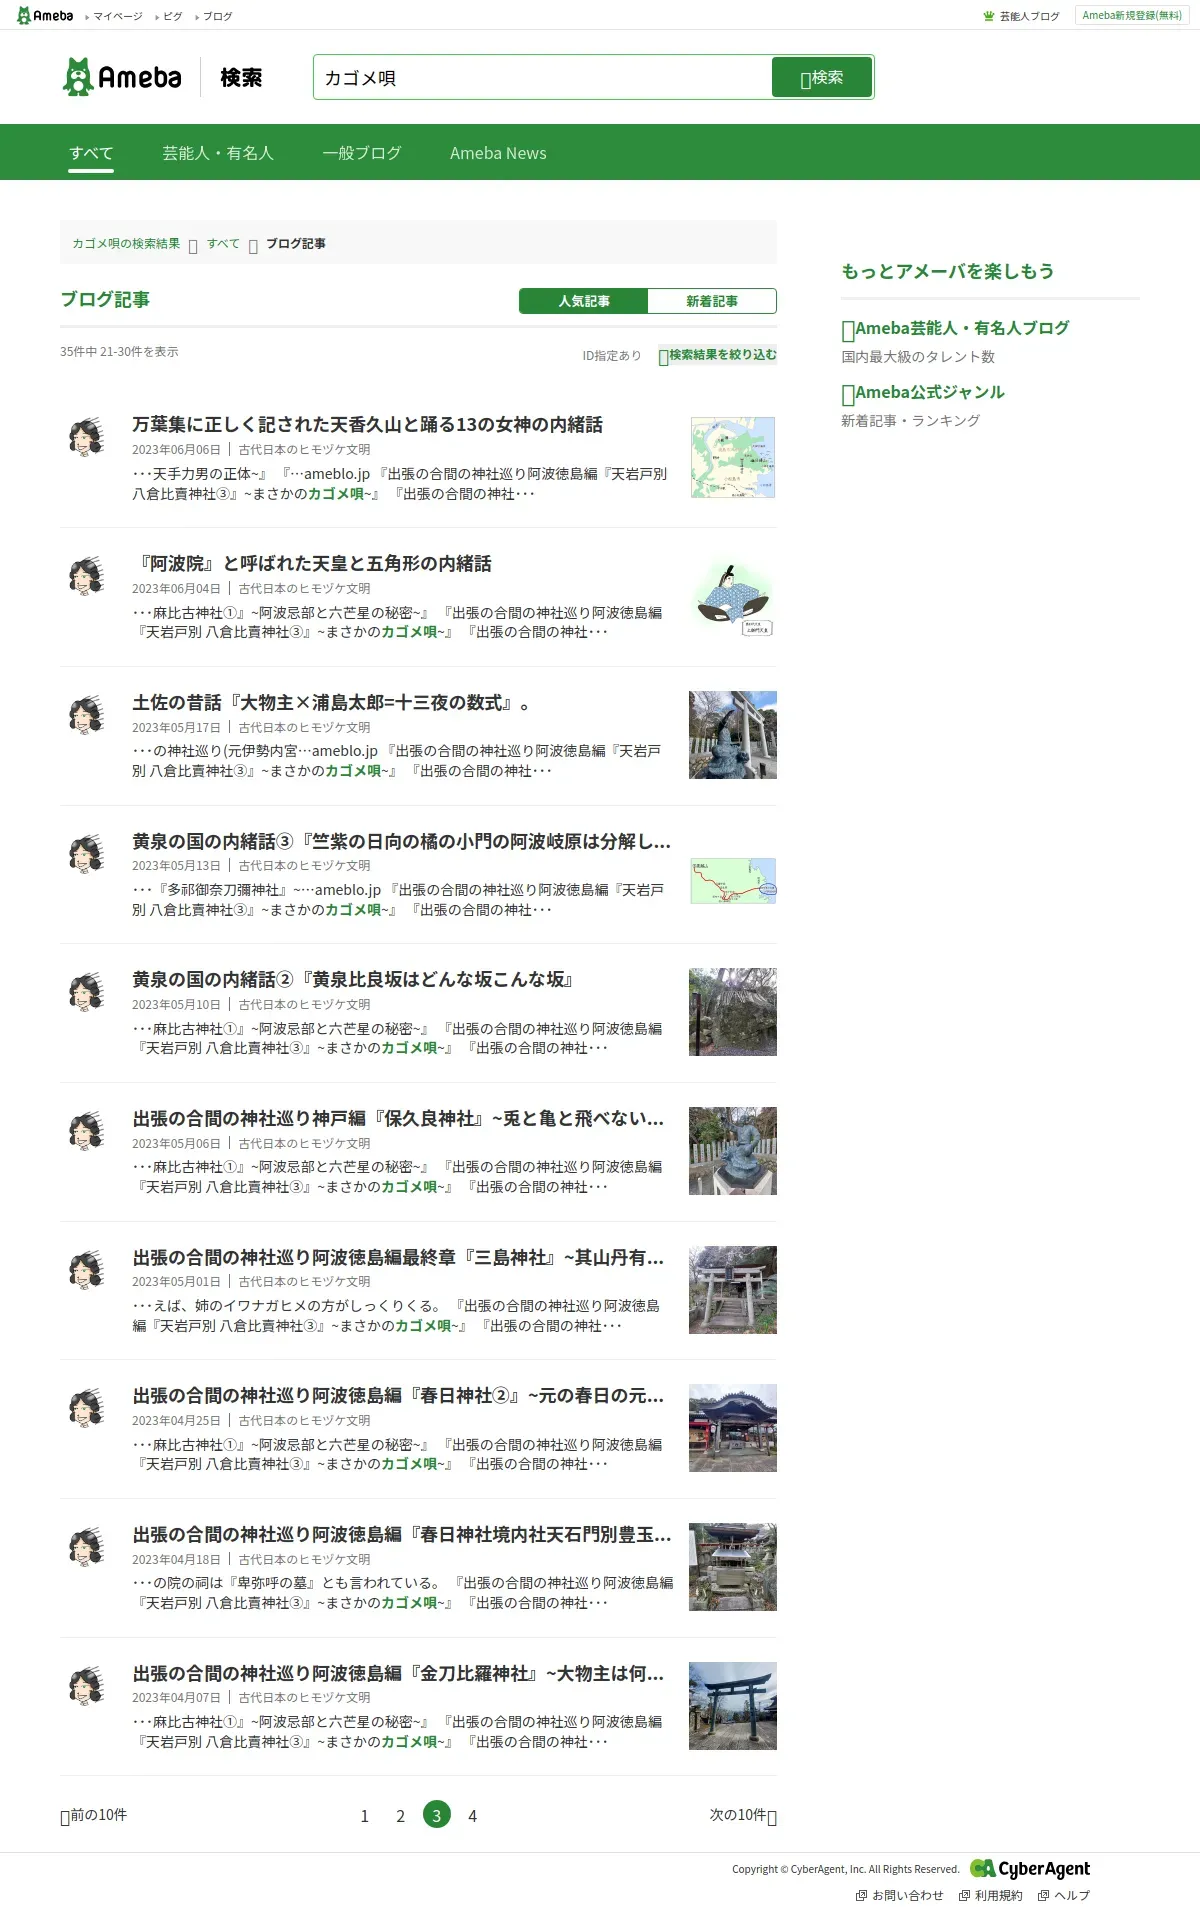The image size is (1200, 1907).
Task: Select 新着記事 sort toggle
Action: click(x=712, y=301)
